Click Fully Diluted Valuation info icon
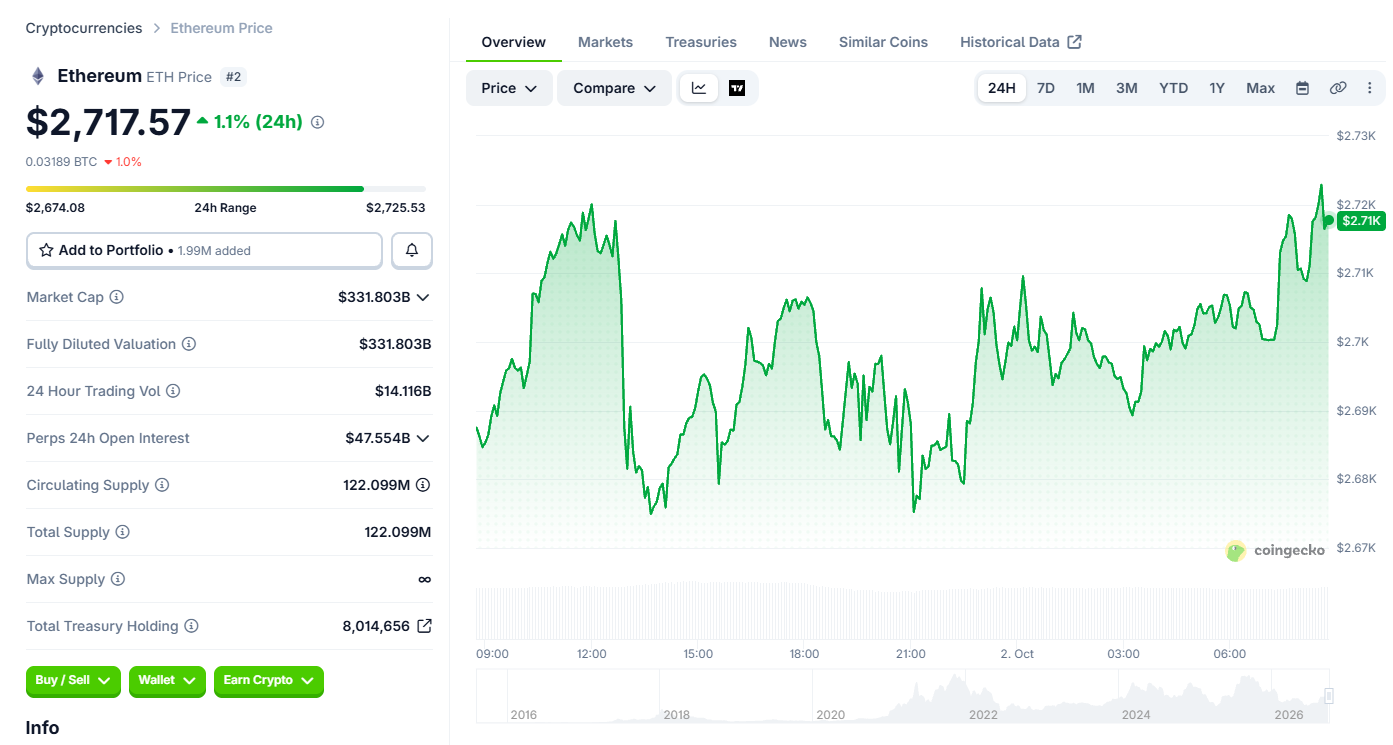 tap(189, 344)
